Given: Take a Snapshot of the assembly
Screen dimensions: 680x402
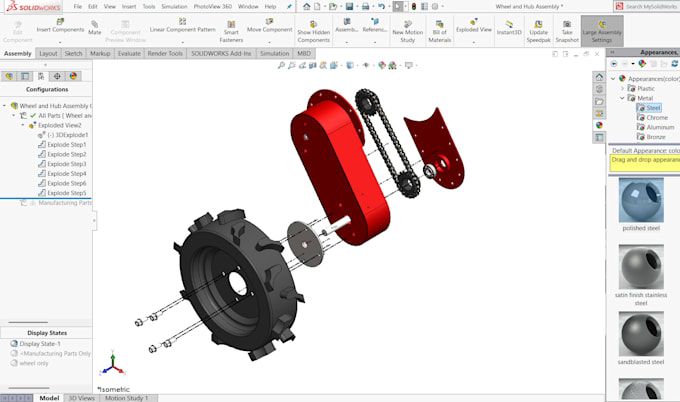Looking at the screenshot, I should click(x=567, y=32).
